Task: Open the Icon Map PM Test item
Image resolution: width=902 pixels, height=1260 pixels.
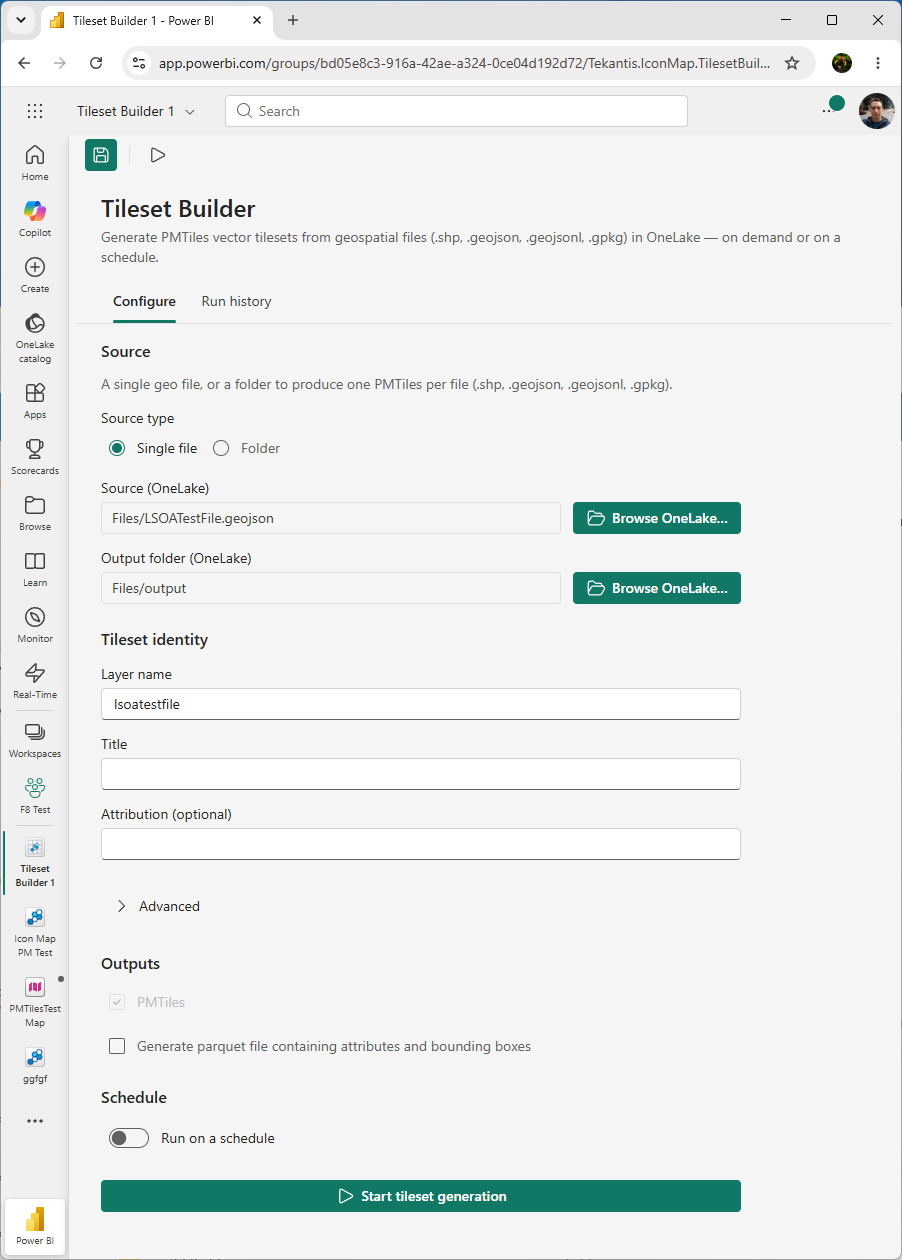Action: click(x=35, y=932)
